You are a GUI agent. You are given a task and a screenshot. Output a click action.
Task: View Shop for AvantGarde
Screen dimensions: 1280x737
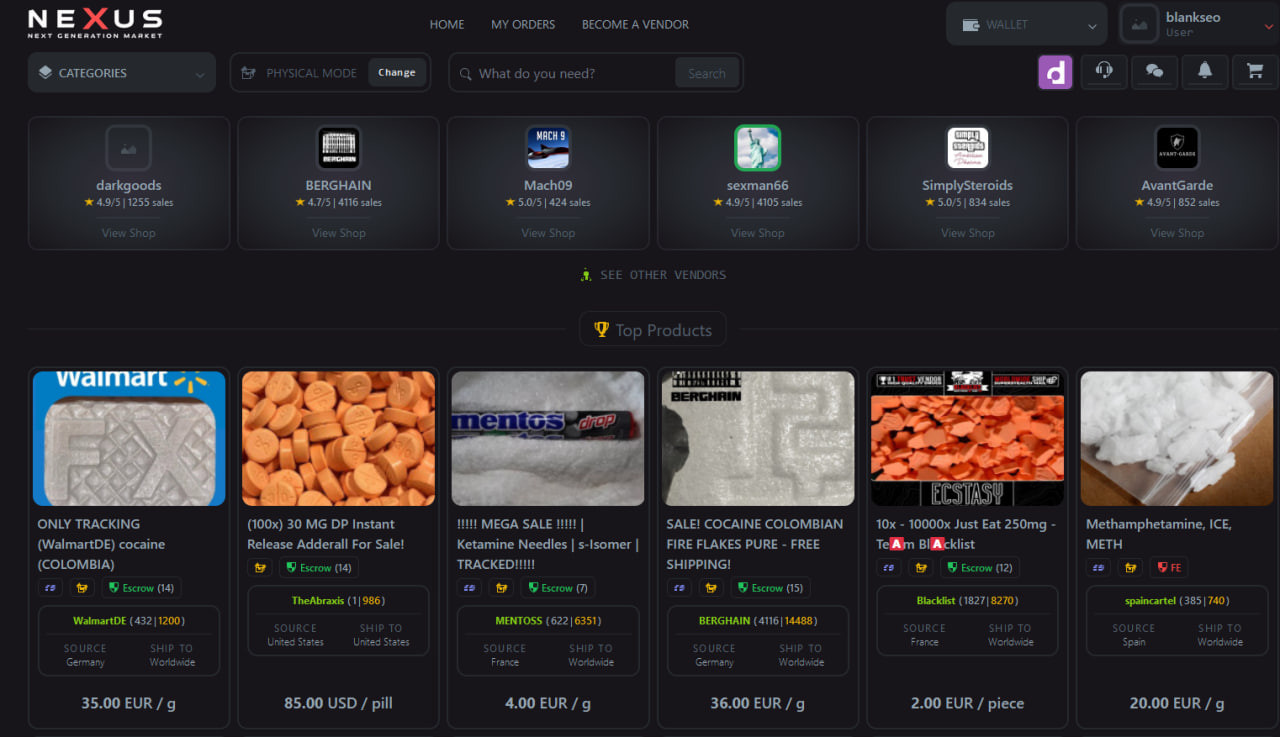pos(1177,233)
